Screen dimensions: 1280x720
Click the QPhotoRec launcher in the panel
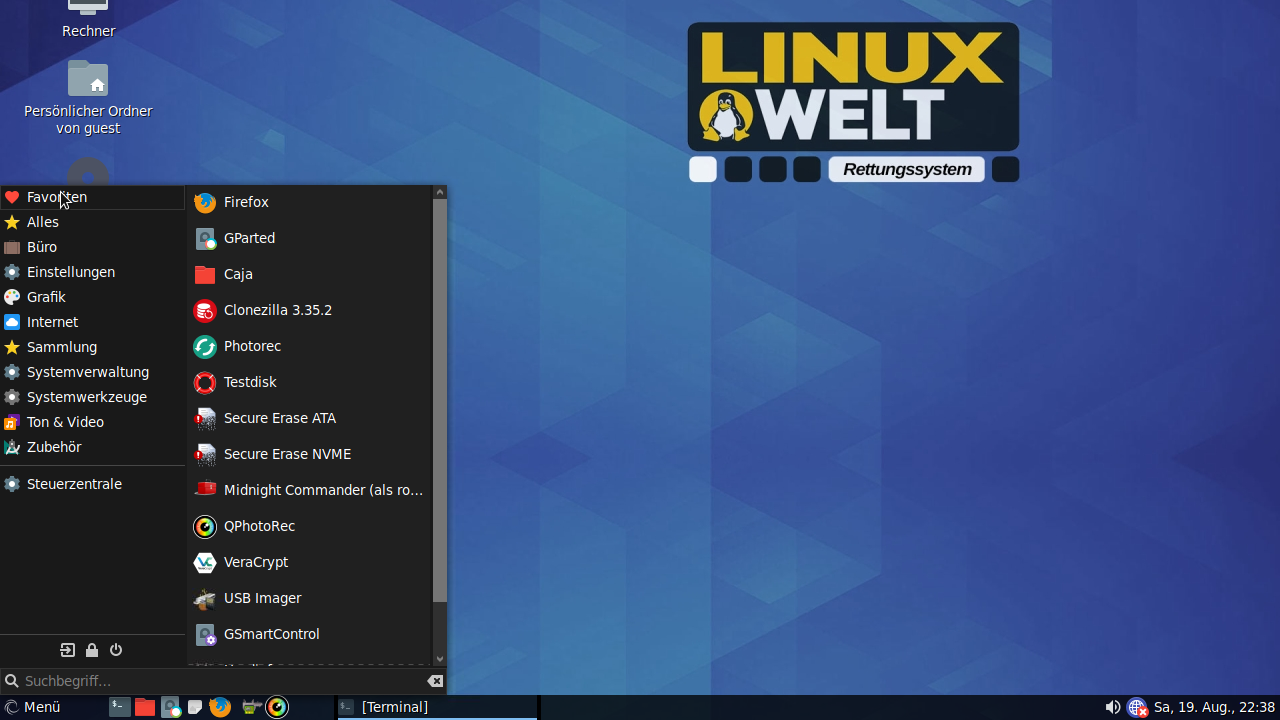(277, 707)
